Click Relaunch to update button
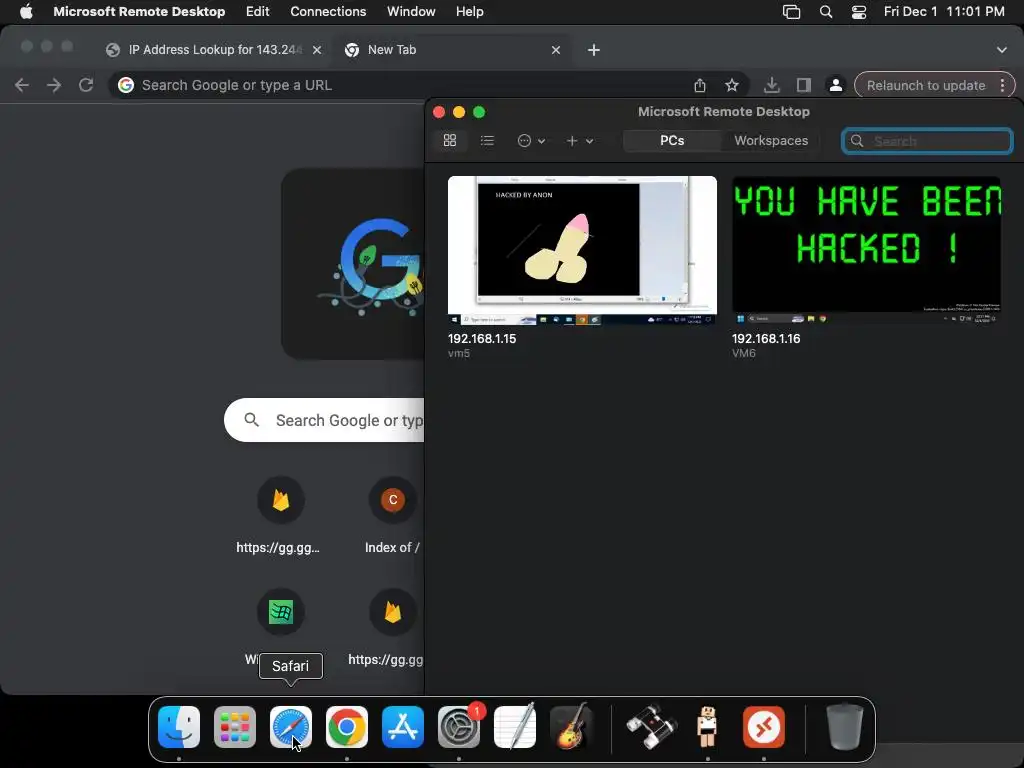The height and width of the screenshot is (768, 1024). click(925, 86)
